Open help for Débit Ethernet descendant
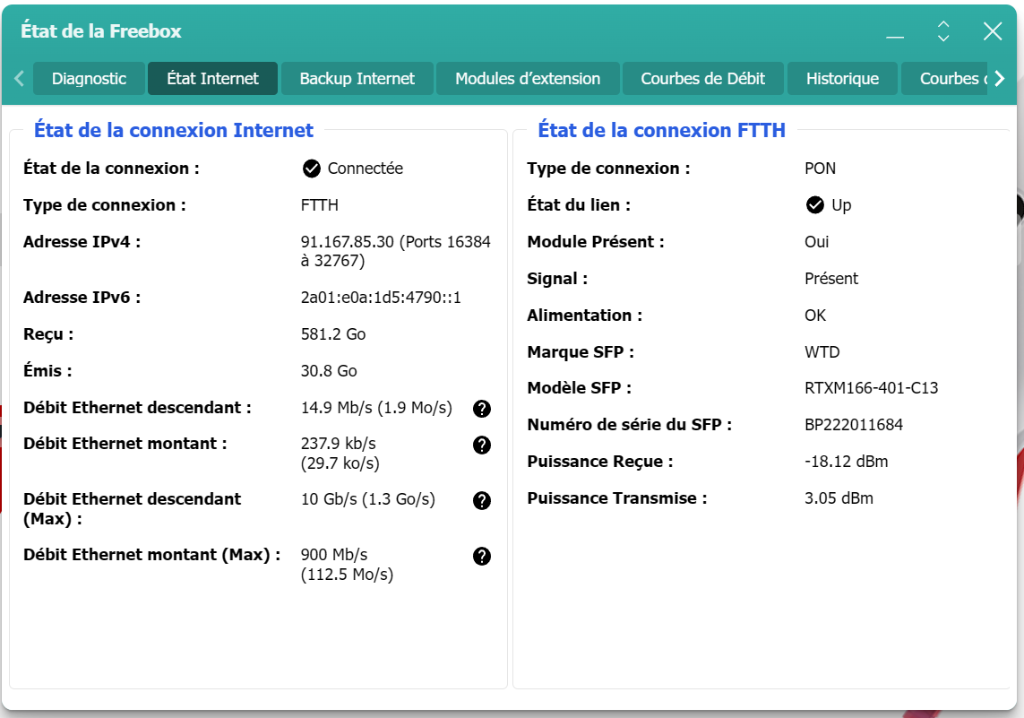The width and height of the screenshot is (1024, 718). [x=481, y=408]
